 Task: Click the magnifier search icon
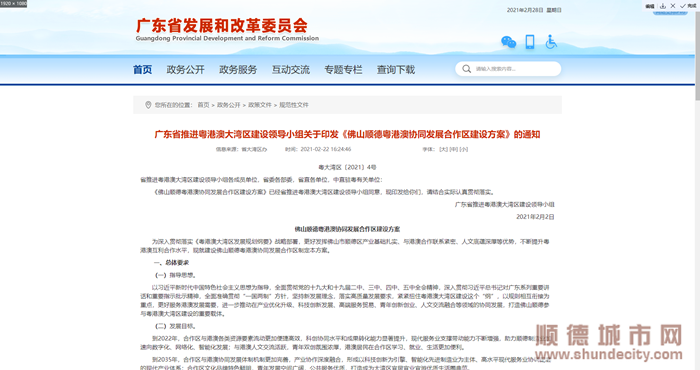(x=467, y=69)
